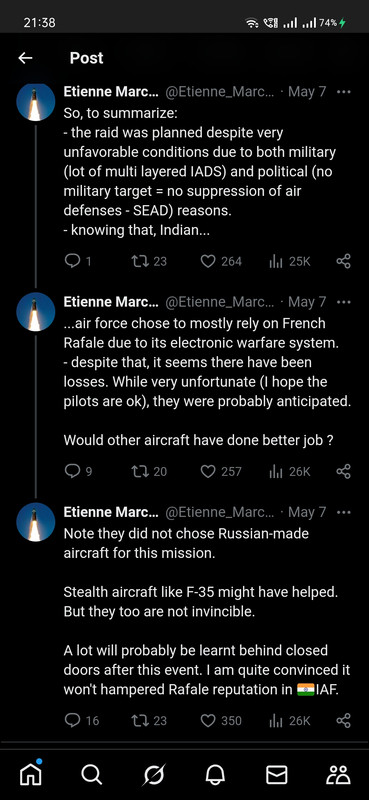Open the Notifications bell tab
Screen dimensions: 369x800
click(x=215, y=775)
